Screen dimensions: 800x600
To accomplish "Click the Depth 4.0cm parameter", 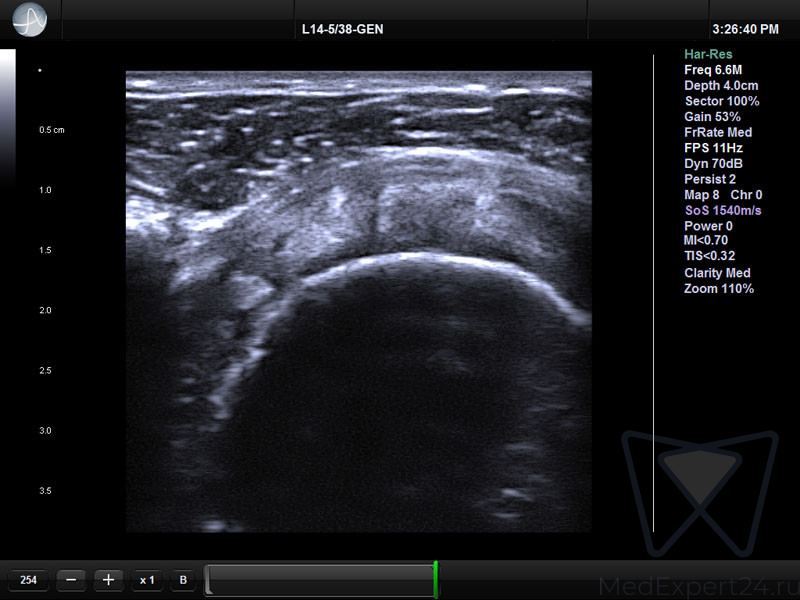I will point(720,86).
